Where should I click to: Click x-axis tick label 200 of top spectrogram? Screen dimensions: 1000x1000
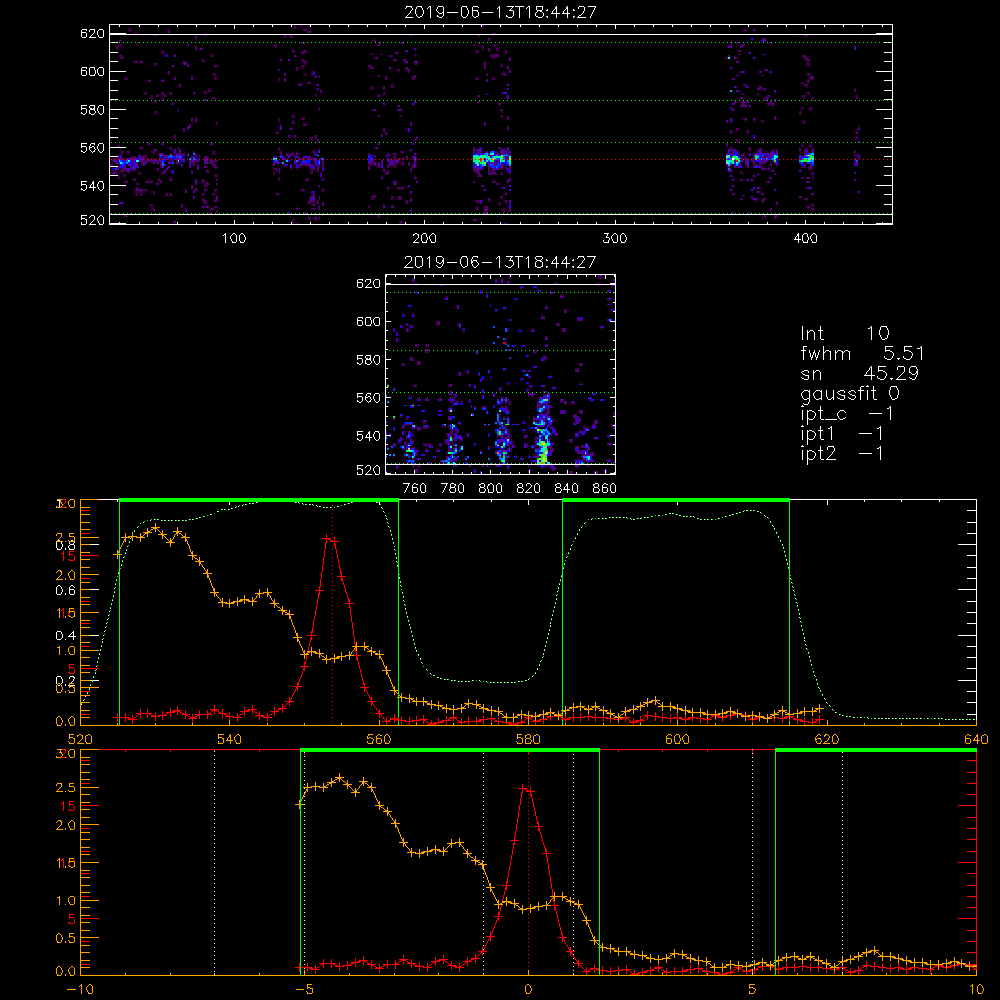coord(425,239)
